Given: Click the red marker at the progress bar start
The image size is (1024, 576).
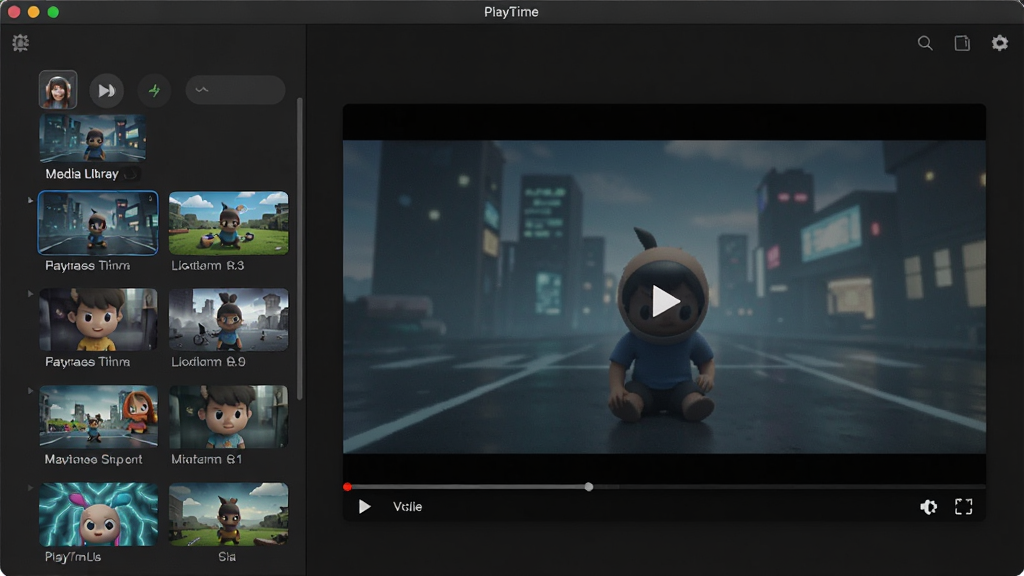Looking at the screenshot, I should point(347,487).
